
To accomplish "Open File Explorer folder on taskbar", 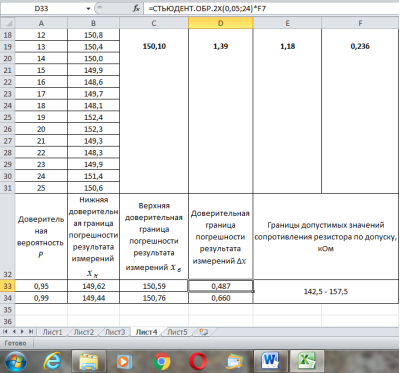I will pyautogui.click(x=88, y=362).
